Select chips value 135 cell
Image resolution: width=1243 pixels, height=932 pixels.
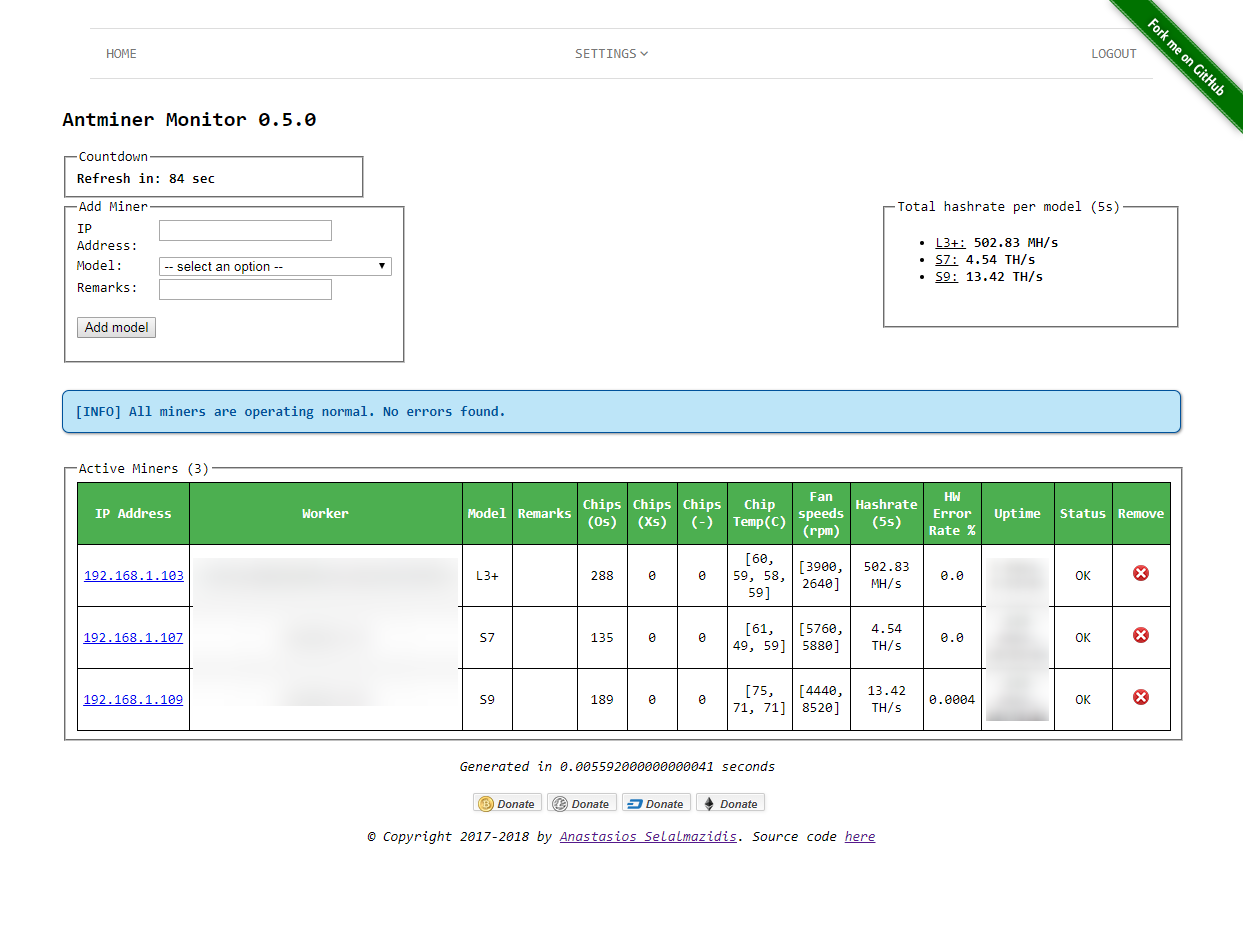coord(602,637)
